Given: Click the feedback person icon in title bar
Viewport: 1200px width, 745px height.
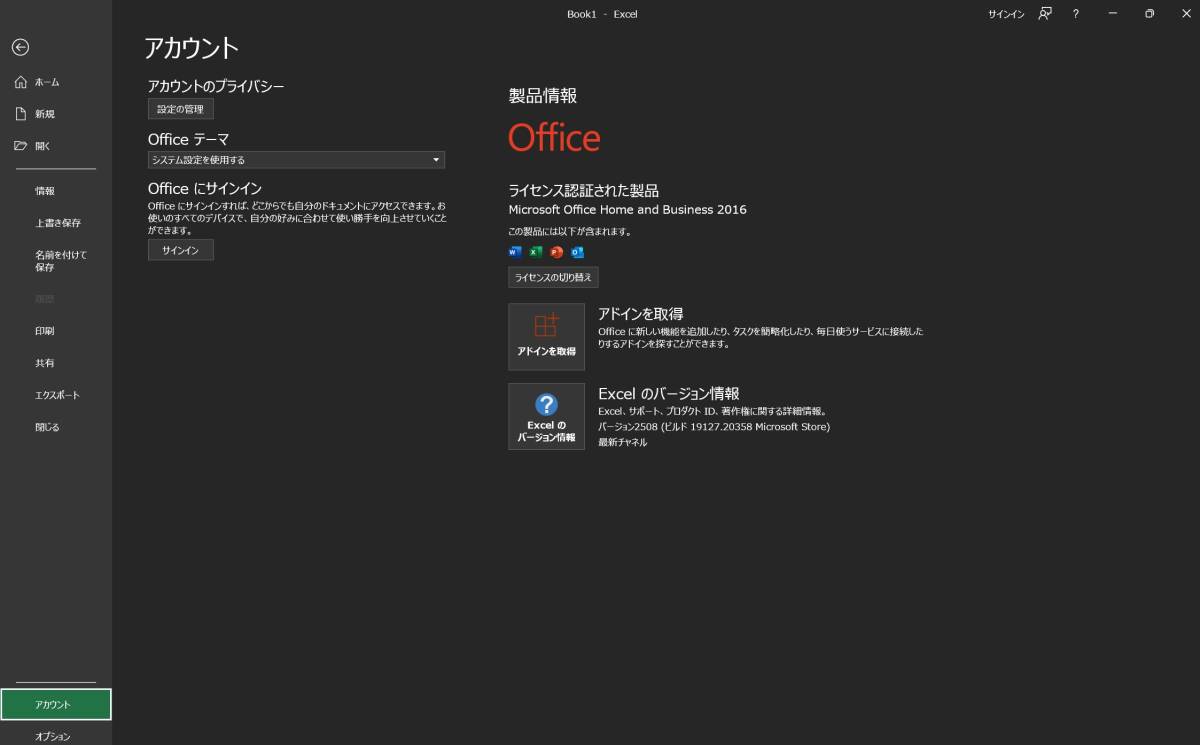Looking at the screenshot, I should [x=1045, y=14].
